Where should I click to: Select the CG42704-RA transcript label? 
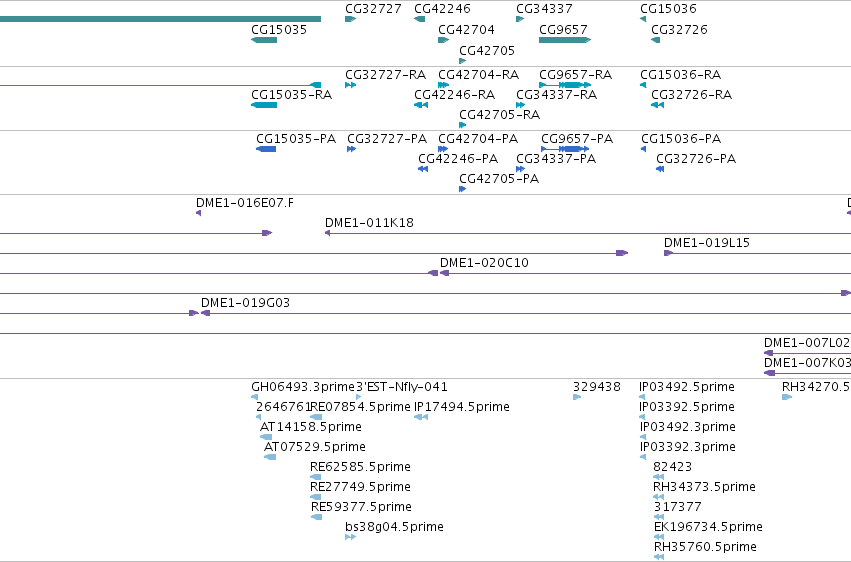point(479,75)
